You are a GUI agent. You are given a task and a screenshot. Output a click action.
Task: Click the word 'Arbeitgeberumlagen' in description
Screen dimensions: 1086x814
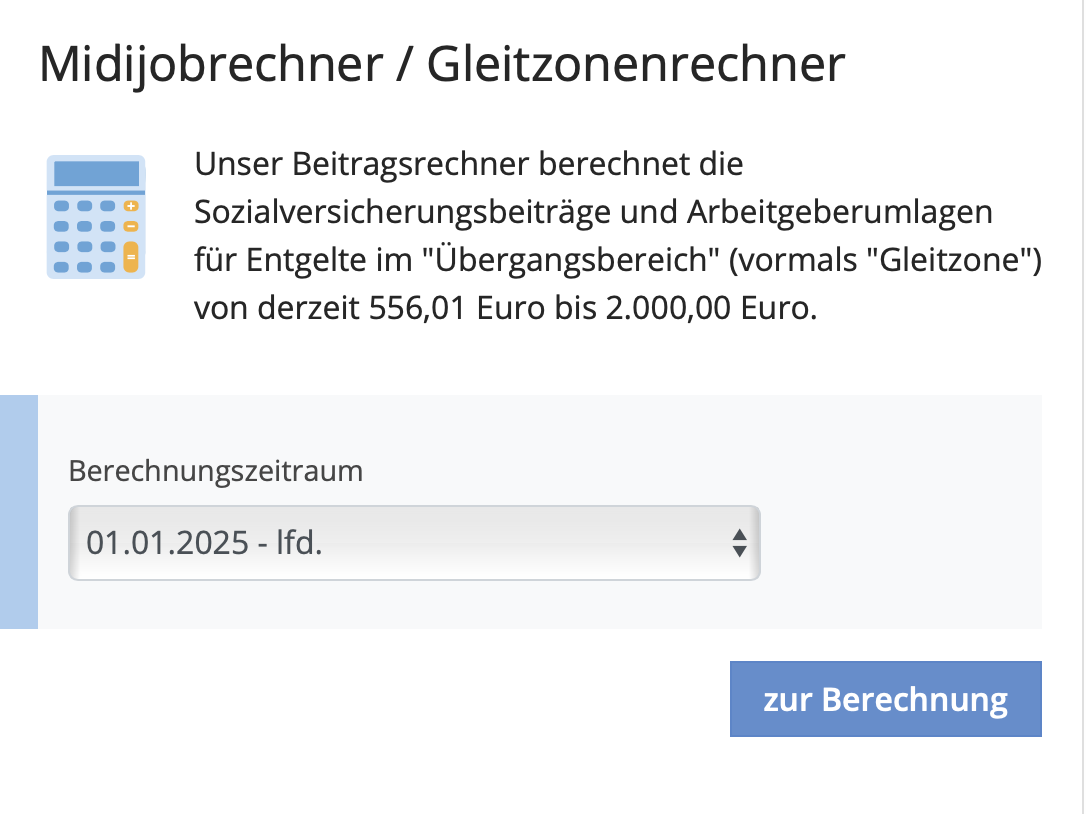click(x=840, y=213)
